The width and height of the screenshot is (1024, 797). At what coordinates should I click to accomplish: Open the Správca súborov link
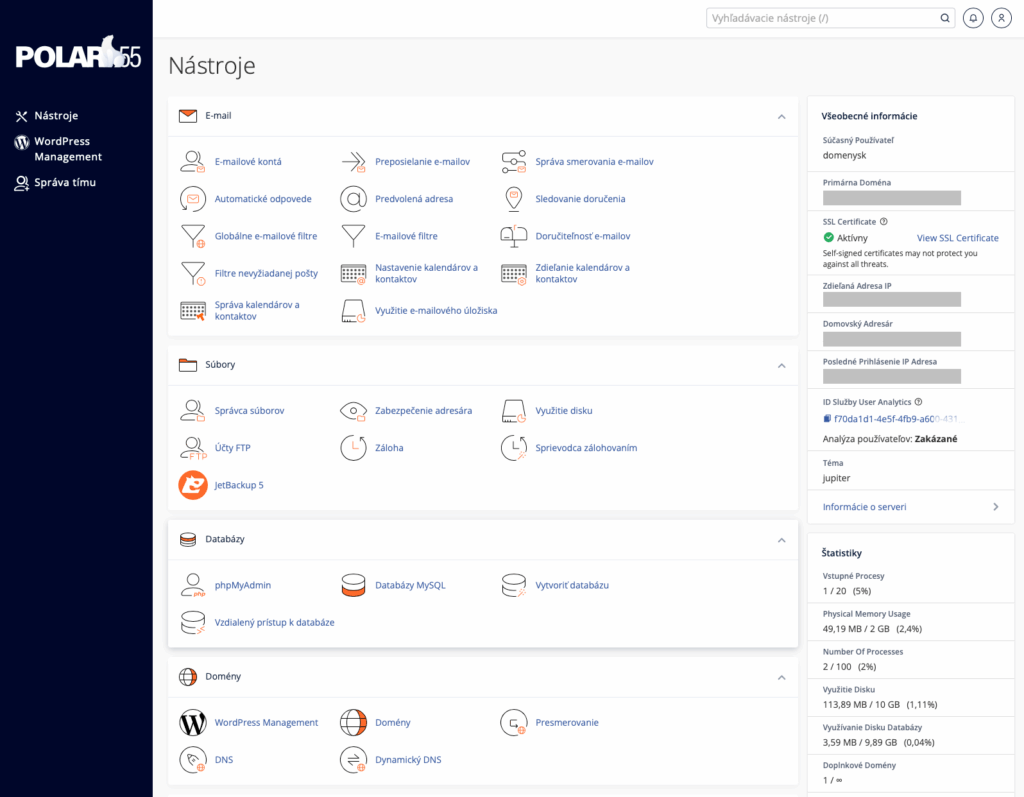tap(249, 411)
